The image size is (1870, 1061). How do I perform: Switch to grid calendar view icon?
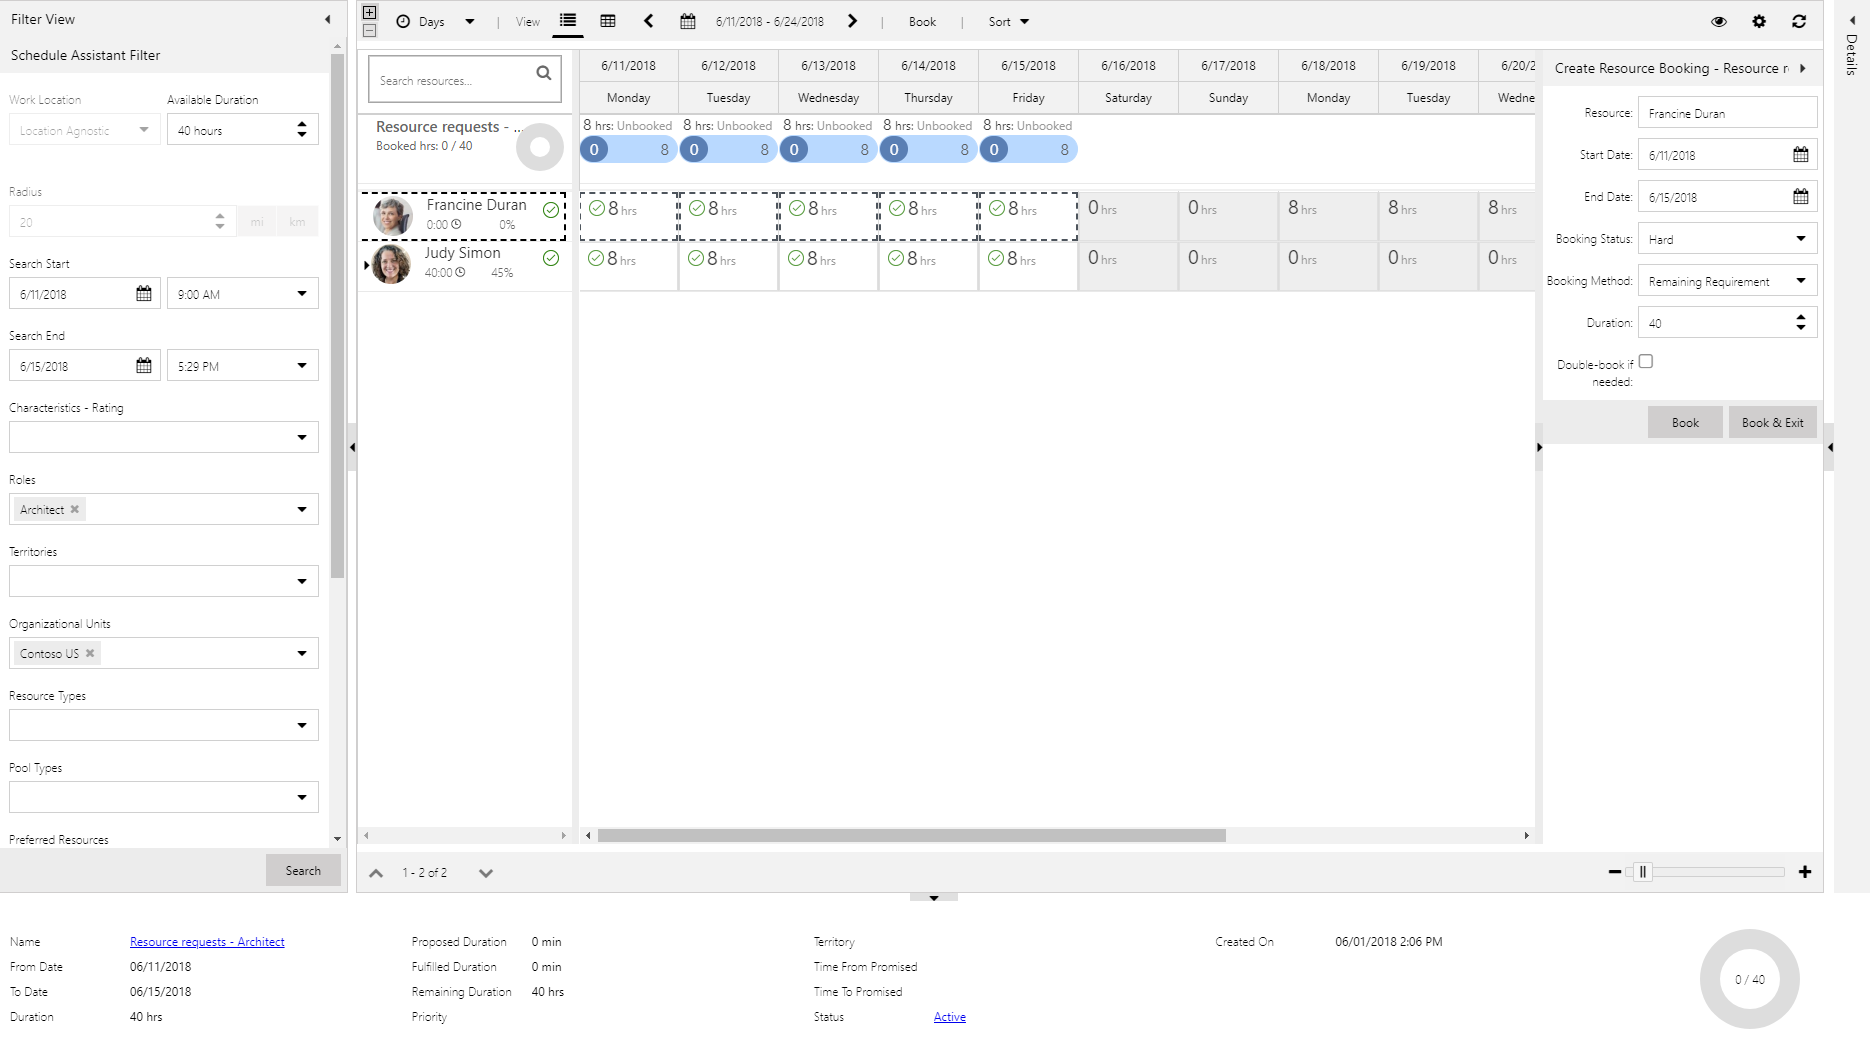[608, 21]
